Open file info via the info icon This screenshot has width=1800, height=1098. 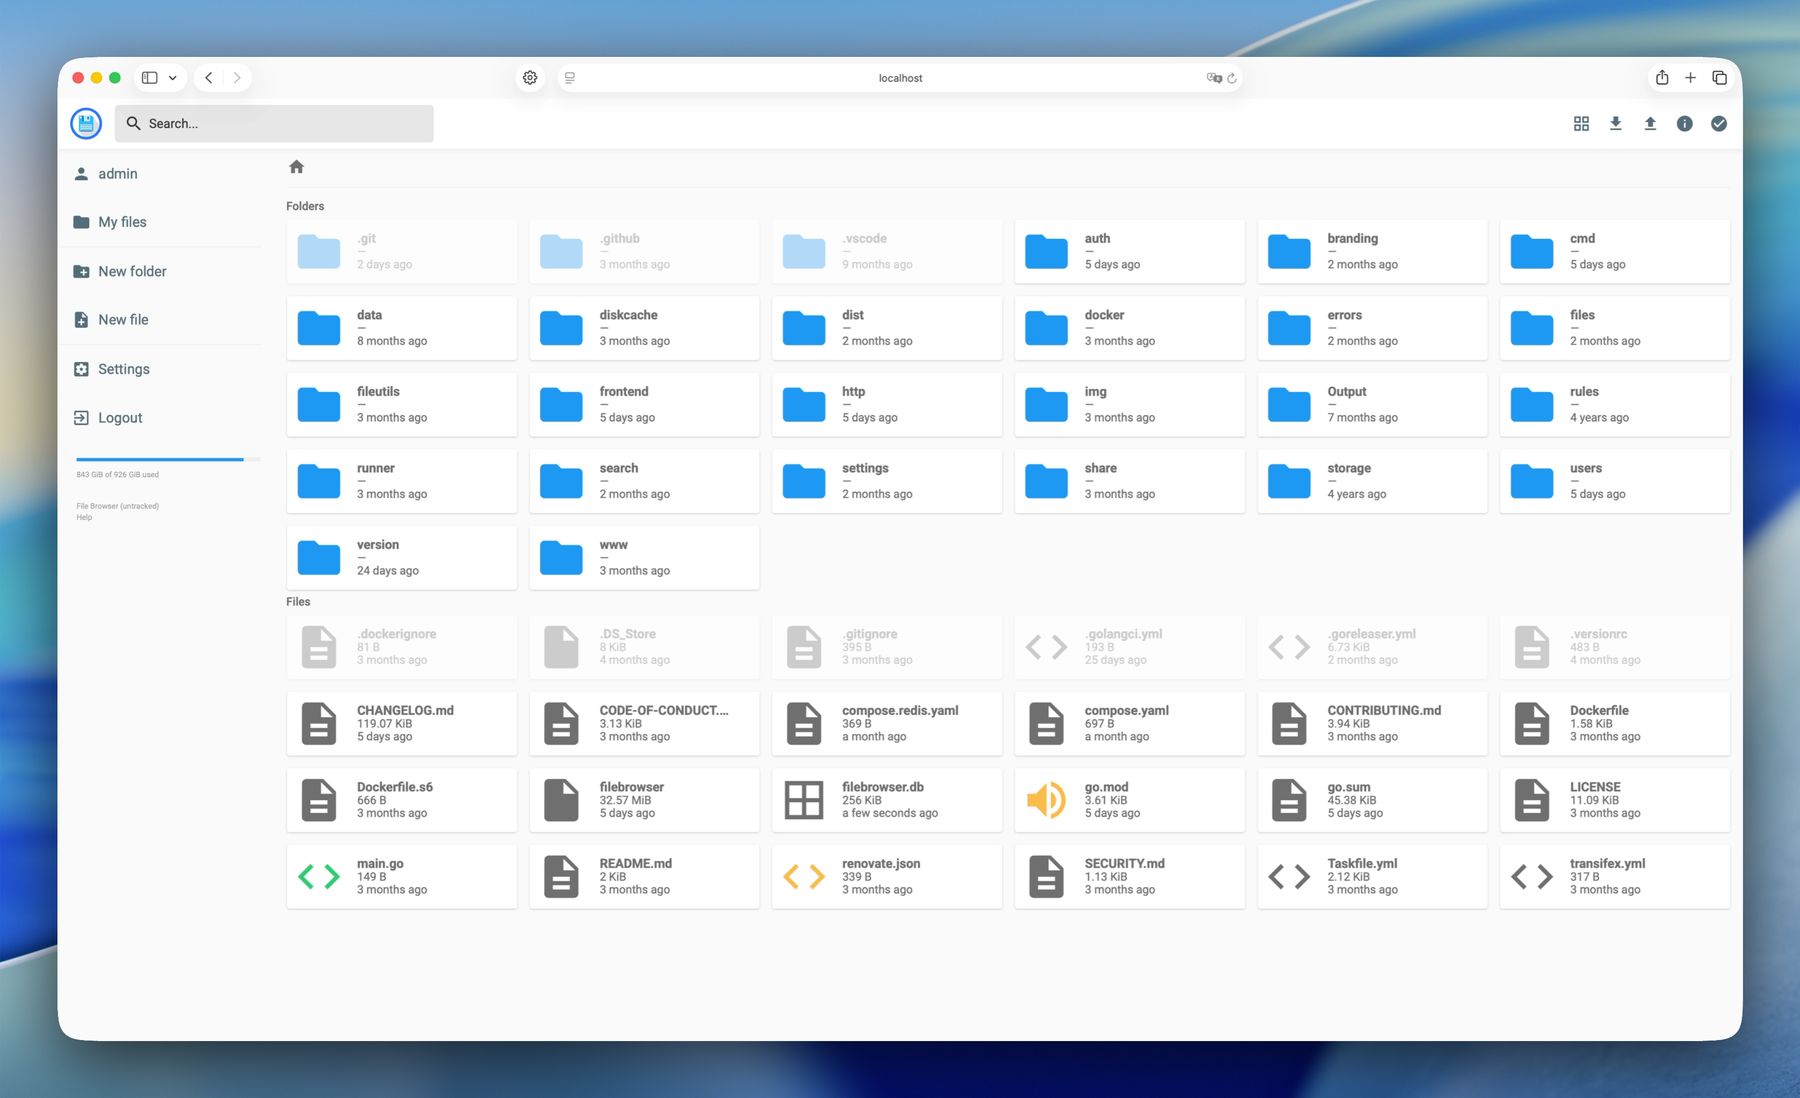click(x=1685, y=123)
